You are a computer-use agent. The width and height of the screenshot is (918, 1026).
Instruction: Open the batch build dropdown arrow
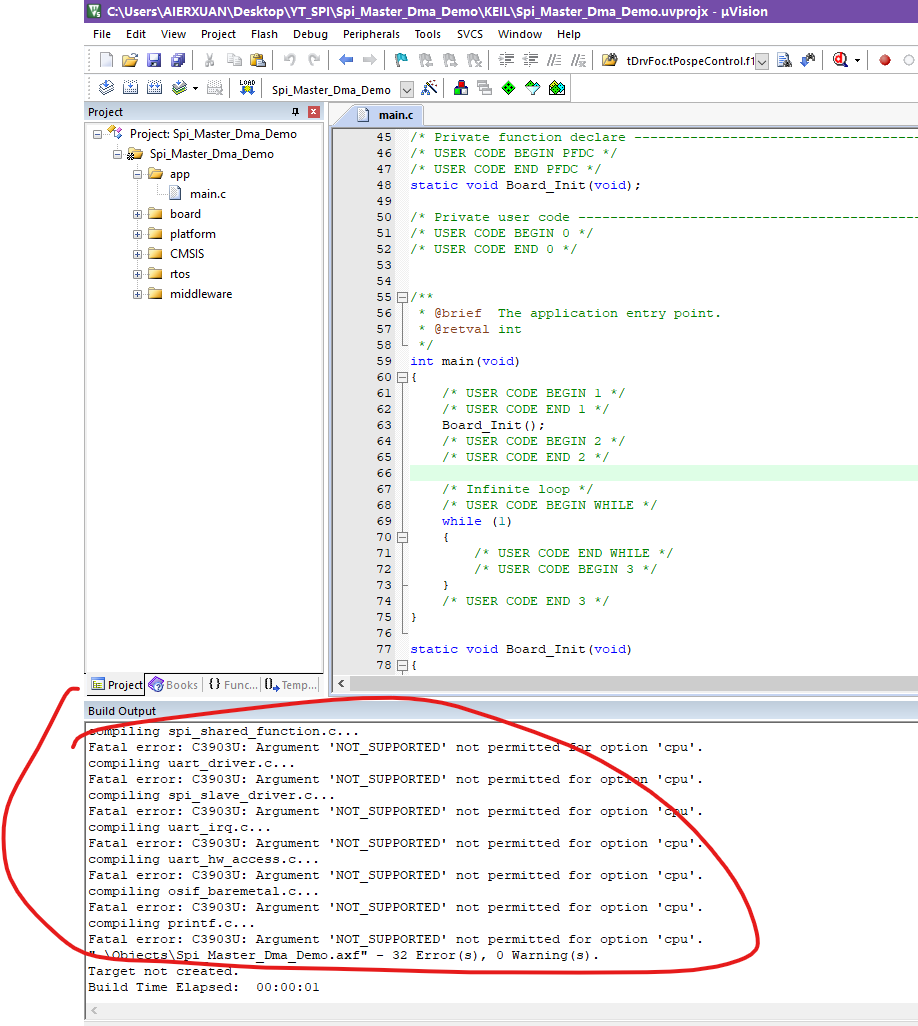(195, 88)
